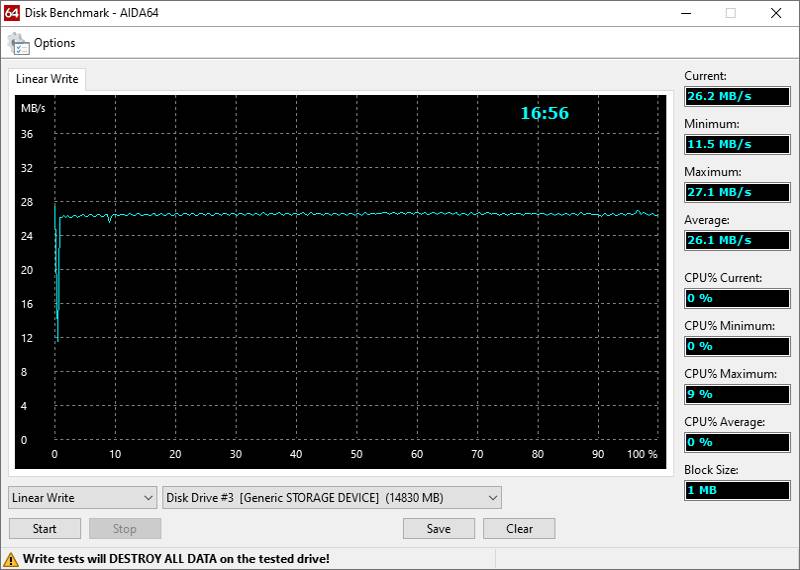This screenshot has width=800, height=570.
Task: Click the Current speed 26.2 MB/s field
Action: click(738, 96)
